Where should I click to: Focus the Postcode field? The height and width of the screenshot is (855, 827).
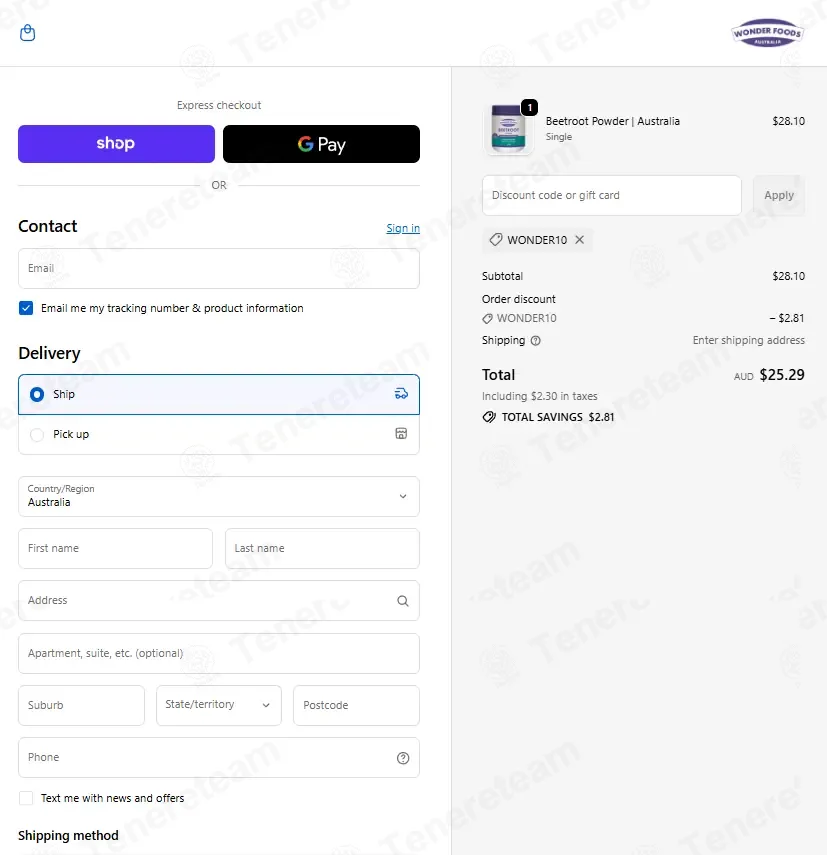click(357, 705)
